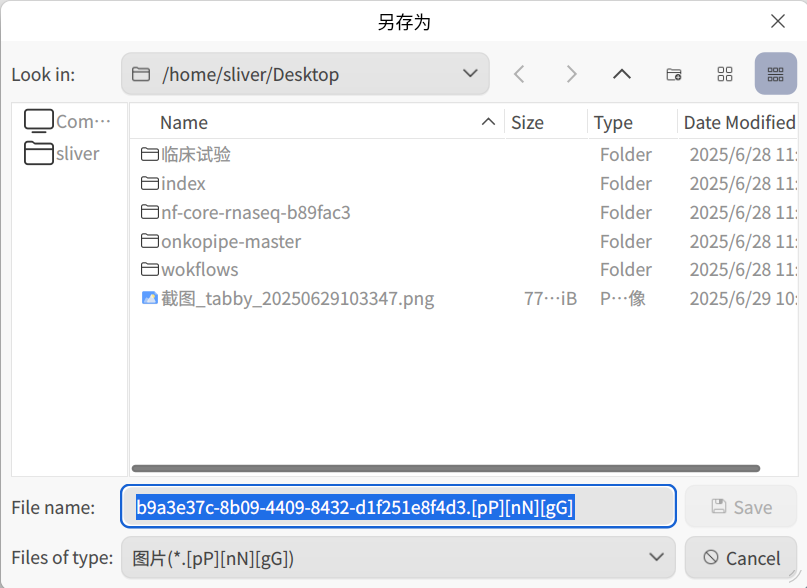Open the Files of type dropdown
This screenshot has width=807, height=588.
click(x=398, y=558)
